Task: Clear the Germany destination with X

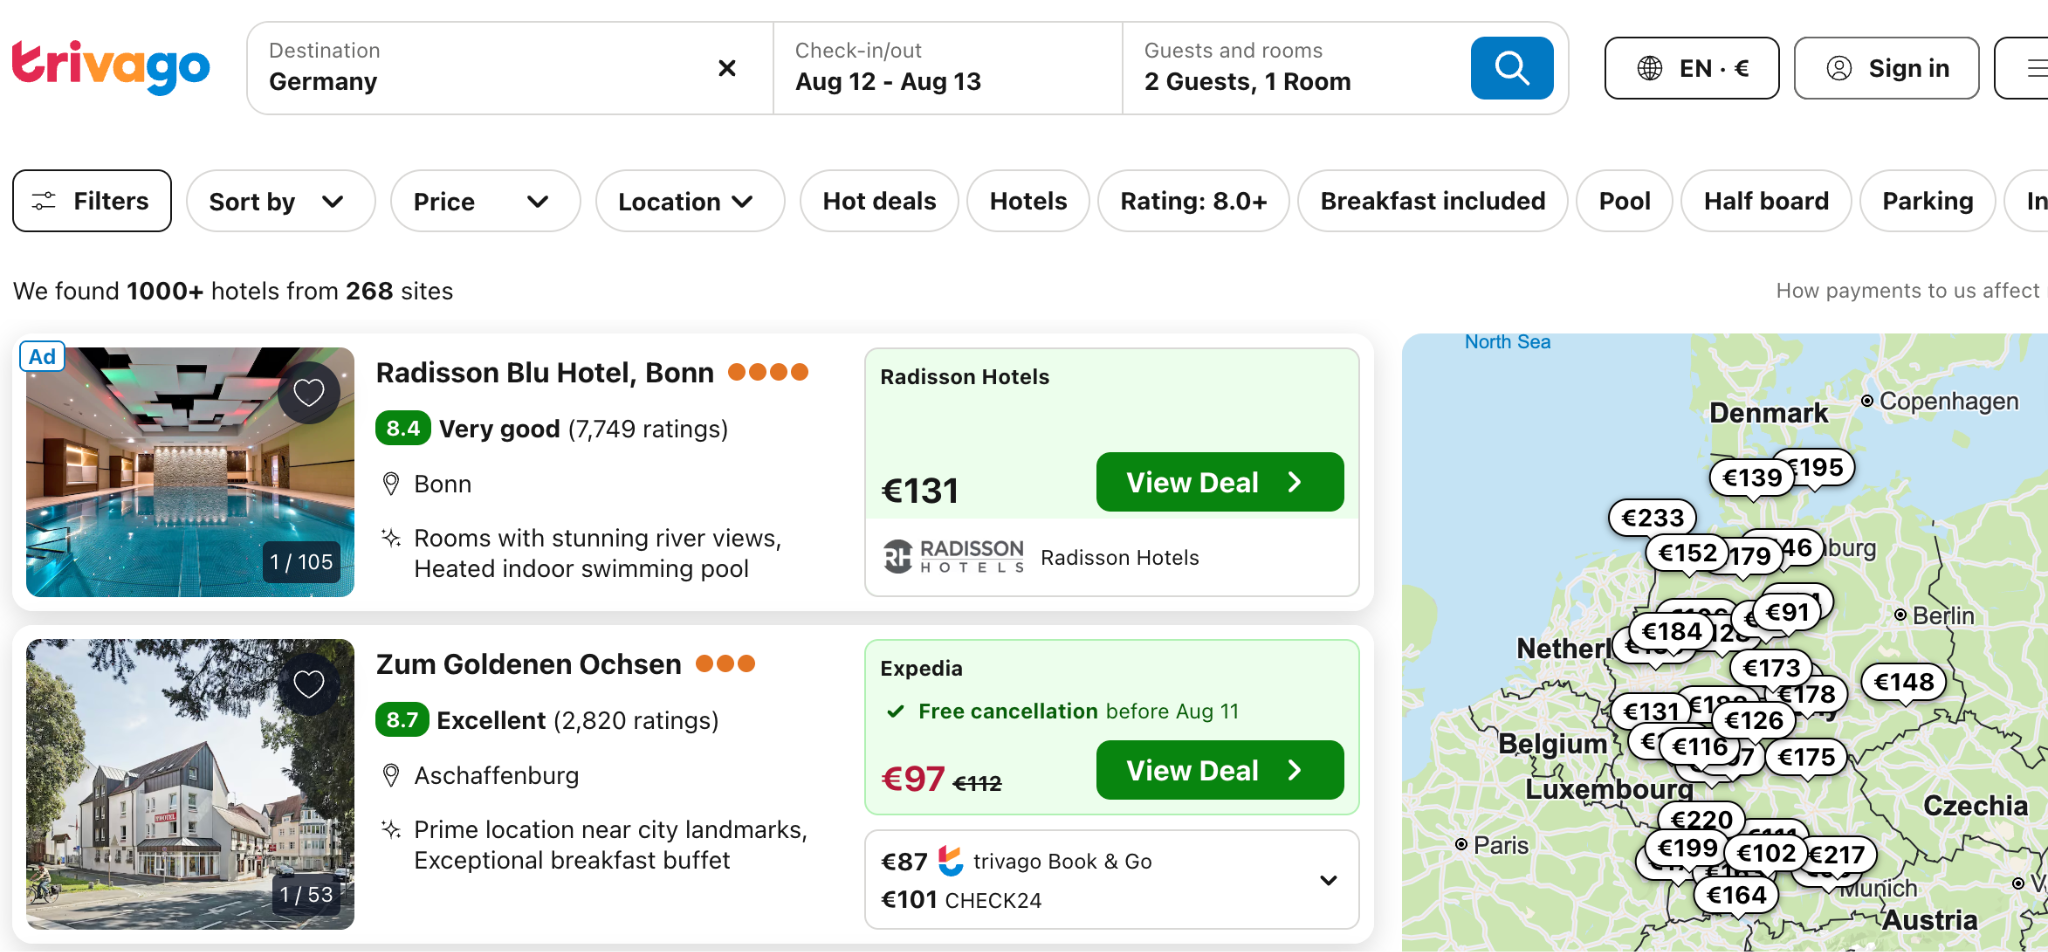Action: (x=727, y=68)
